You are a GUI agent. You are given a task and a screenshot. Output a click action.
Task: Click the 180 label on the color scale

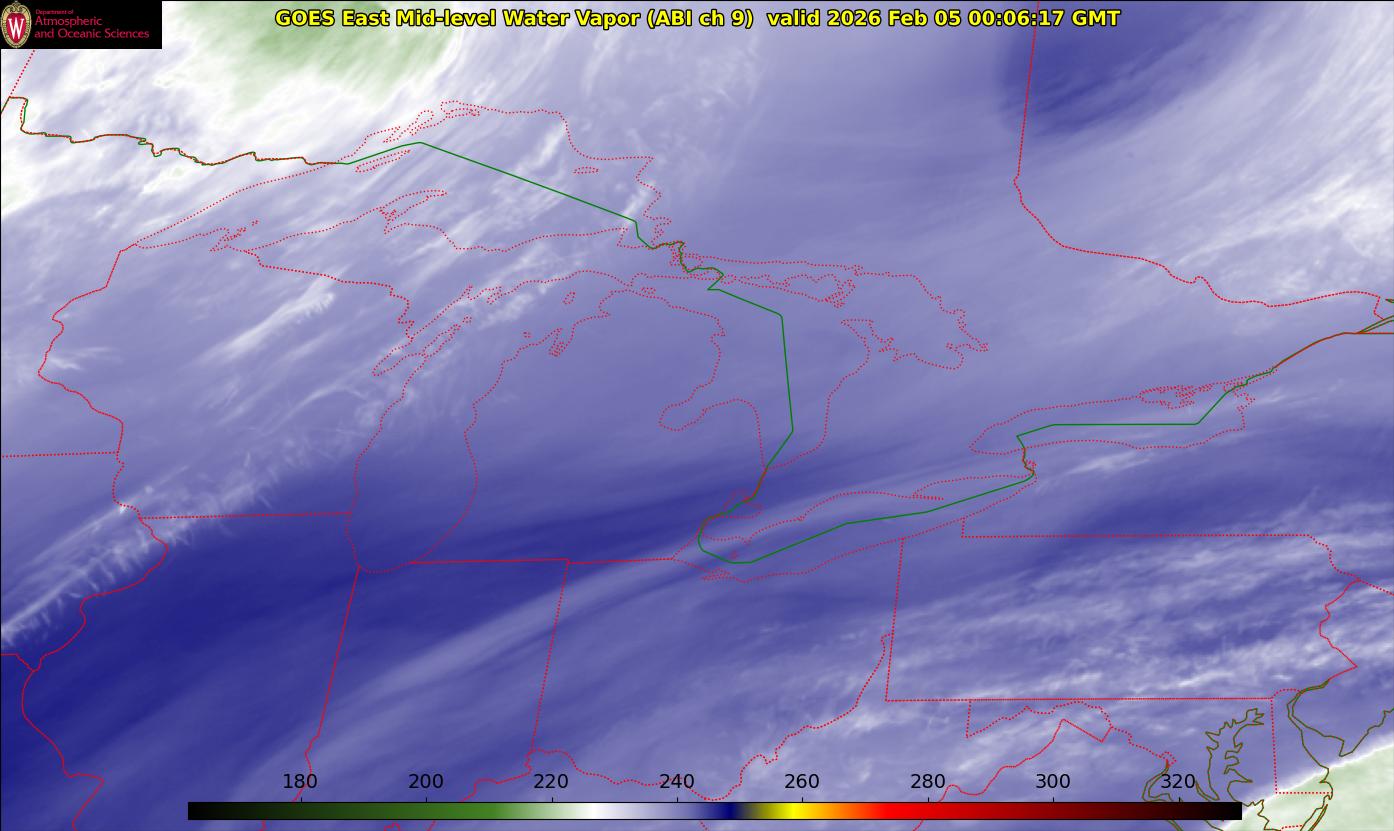coord(300,782)
